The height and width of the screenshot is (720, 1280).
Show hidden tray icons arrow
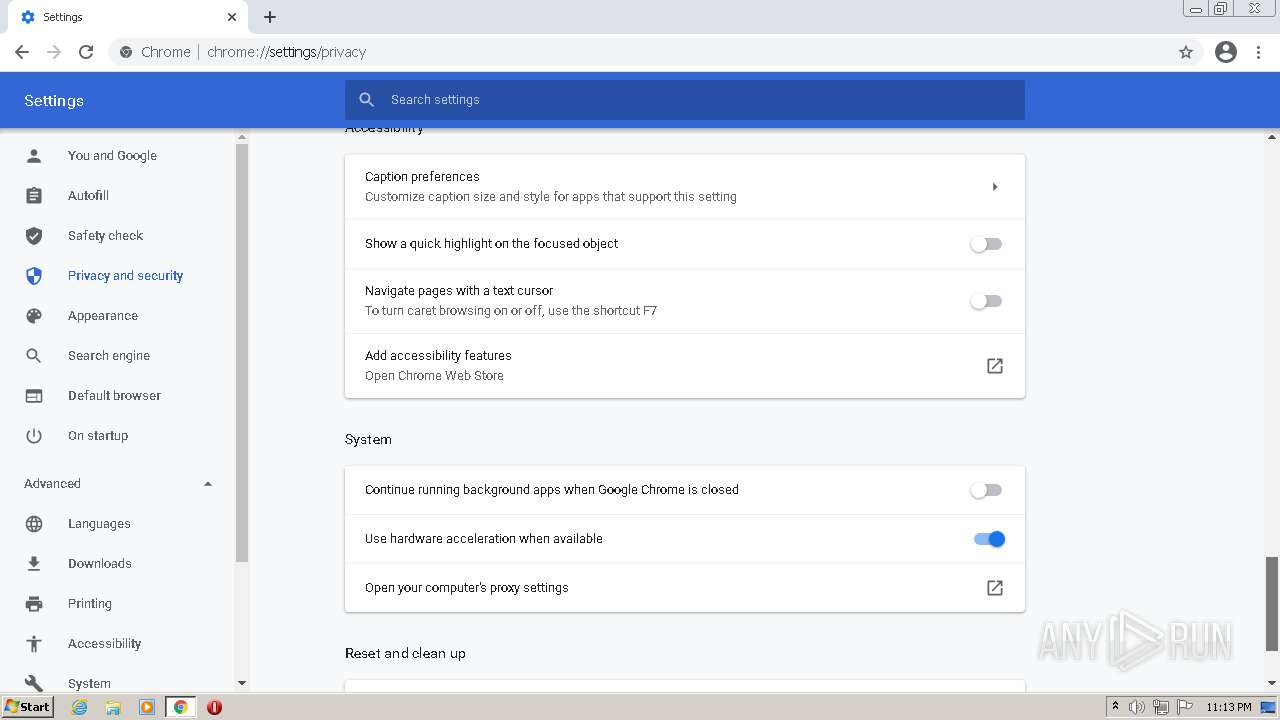(x=1115, y=707)
